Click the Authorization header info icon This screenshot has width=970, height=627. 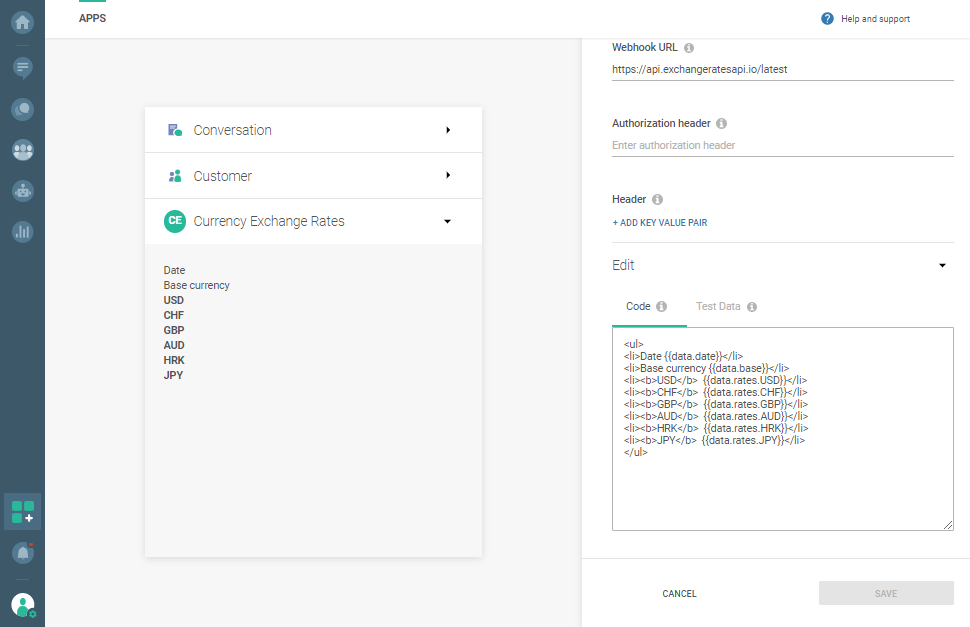722,124
